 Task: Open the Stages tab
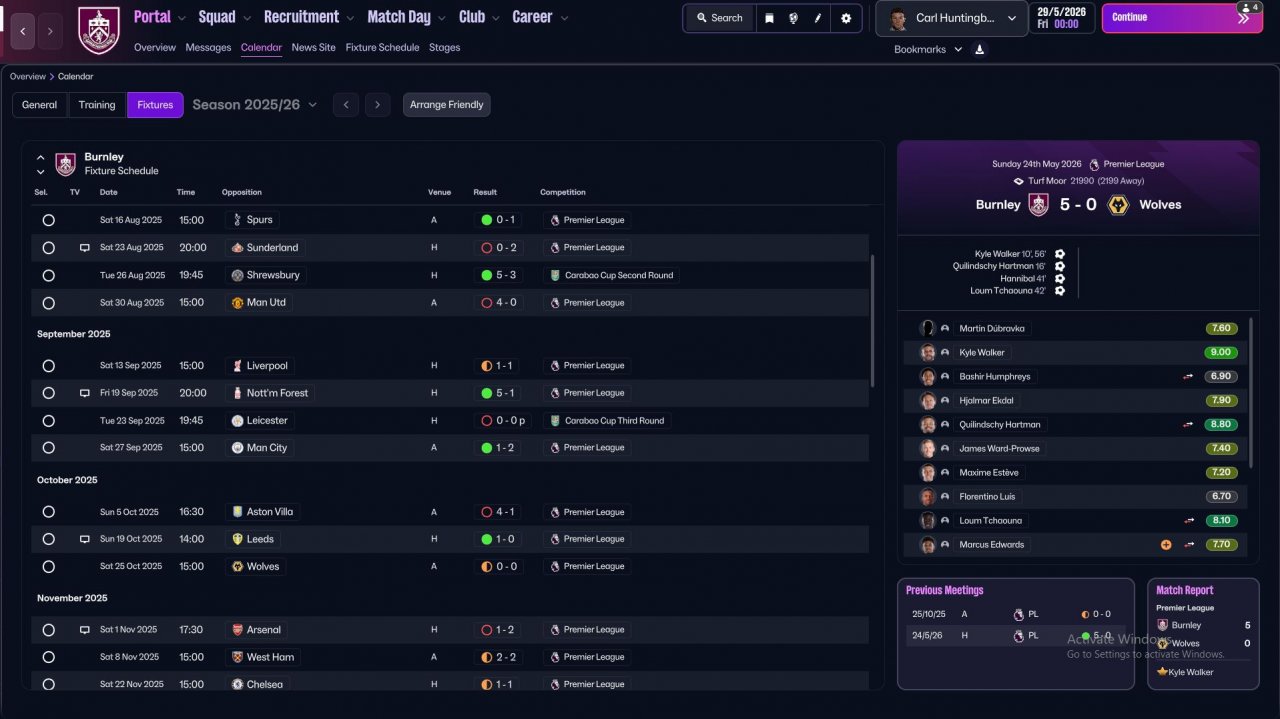pos(444,48)
